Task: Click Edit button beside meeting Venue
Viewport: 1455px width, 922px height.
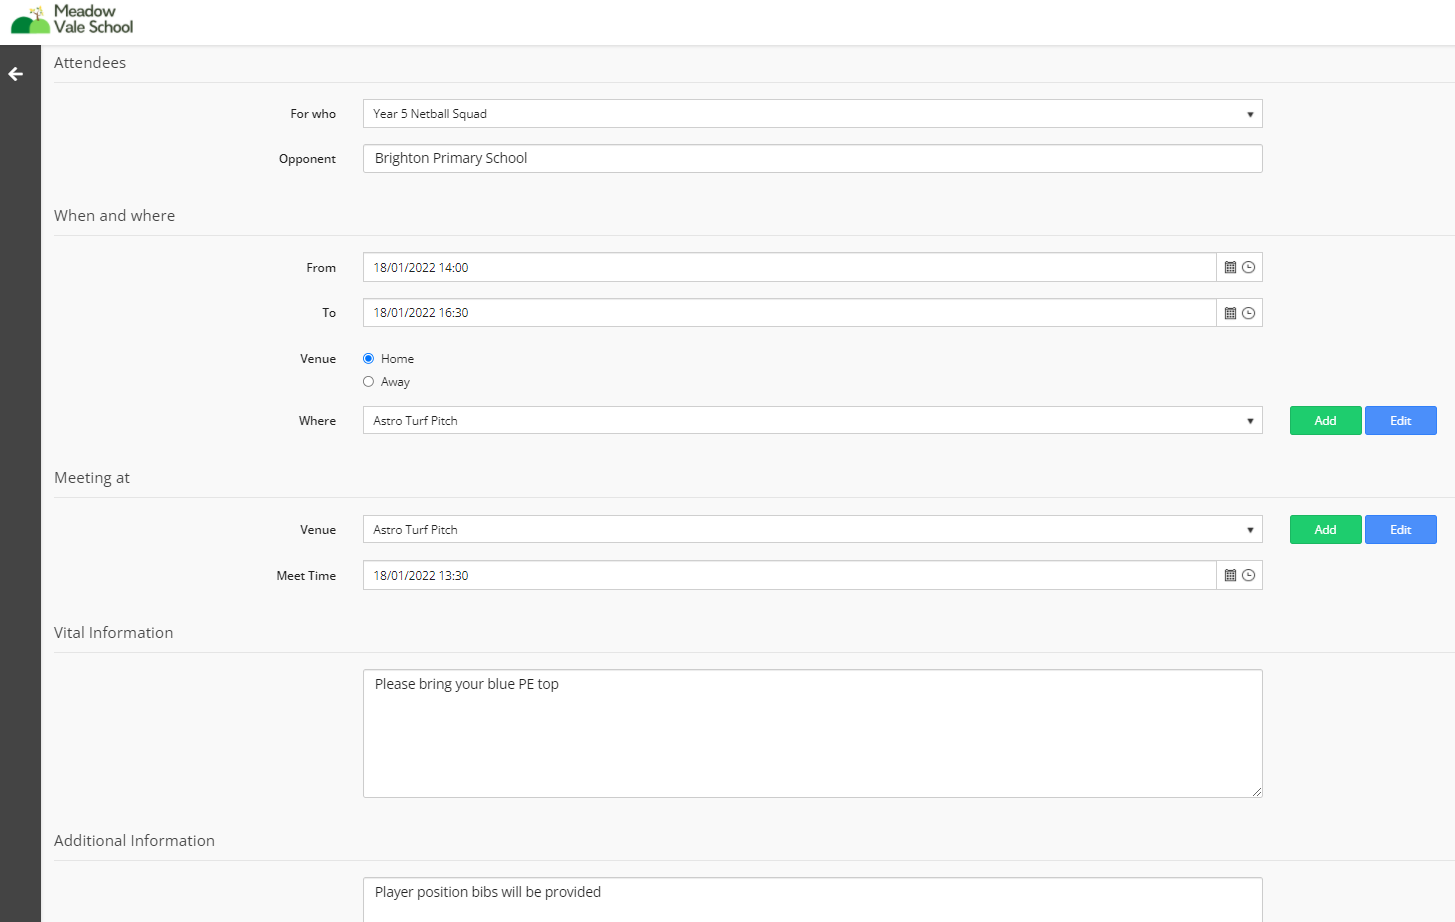Action: 1400,530
